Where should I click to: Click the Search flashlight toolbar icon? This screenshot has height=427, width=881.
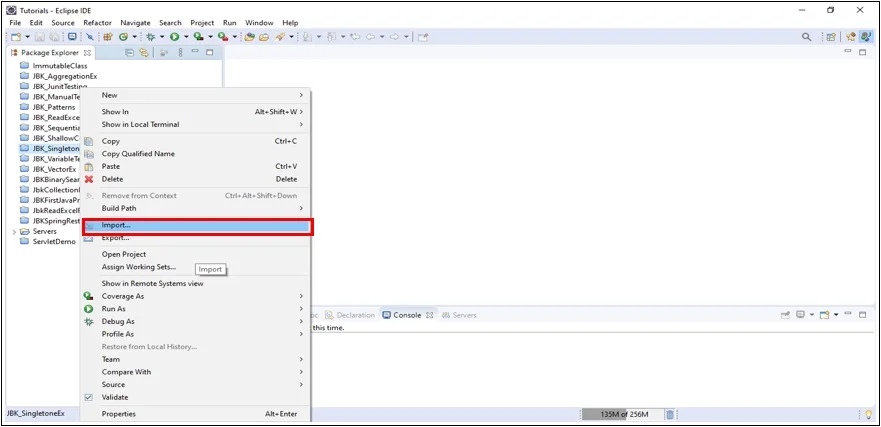coord(279,37)
